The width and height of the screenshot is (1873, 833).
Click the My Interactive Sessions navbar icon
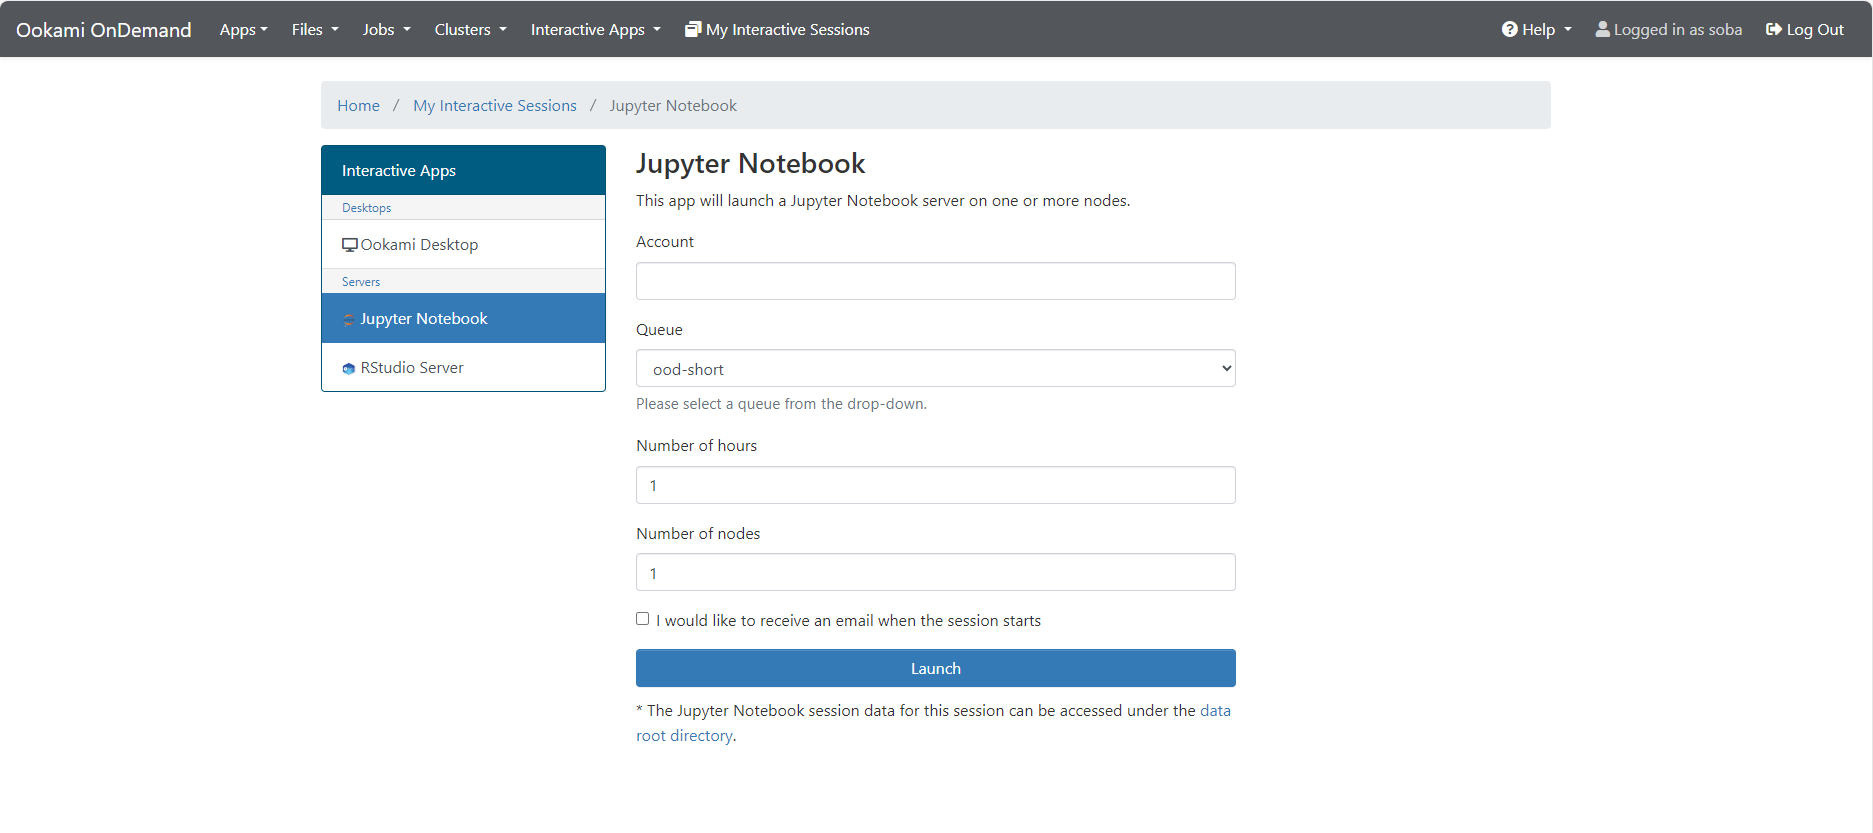(x=692, y=29)
